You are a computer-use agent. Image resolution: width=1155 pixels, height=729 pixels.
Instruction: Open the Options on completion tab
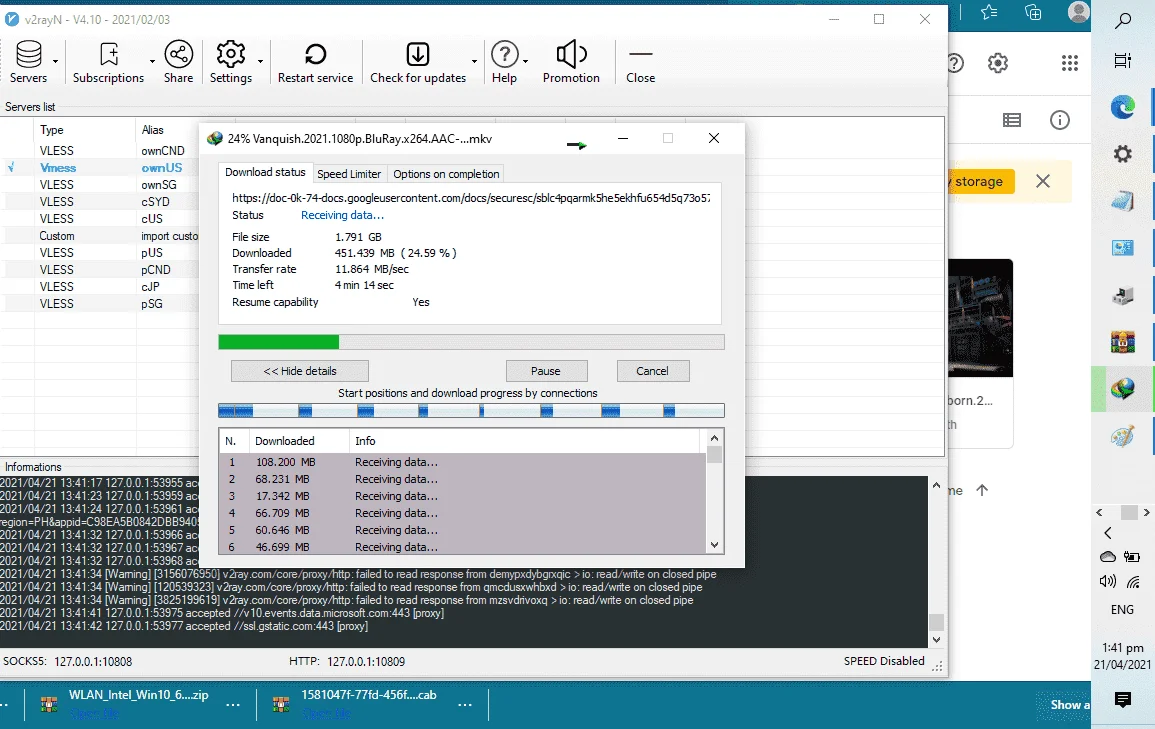click(x=446, y=174)
